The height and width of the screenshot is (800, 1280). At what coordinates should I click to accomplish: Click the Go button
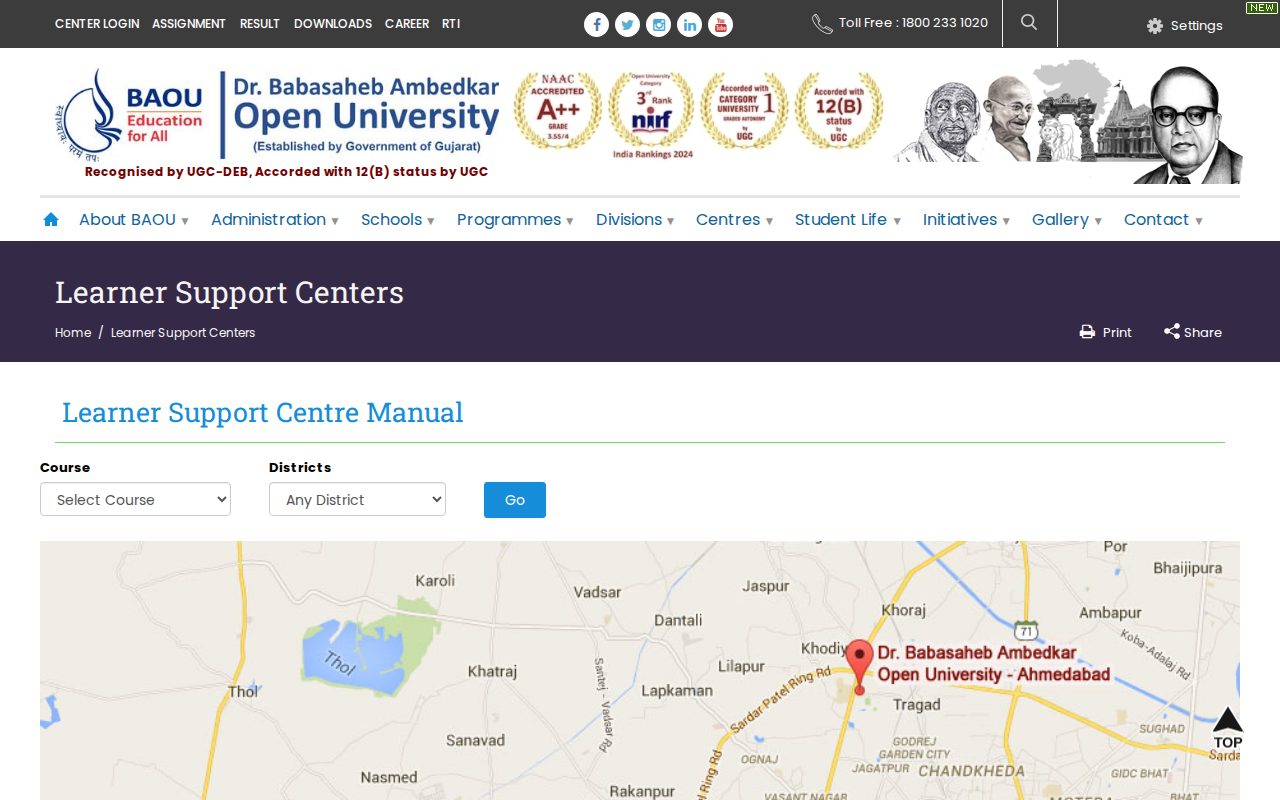pyautogui.click(x=515, y=500)
